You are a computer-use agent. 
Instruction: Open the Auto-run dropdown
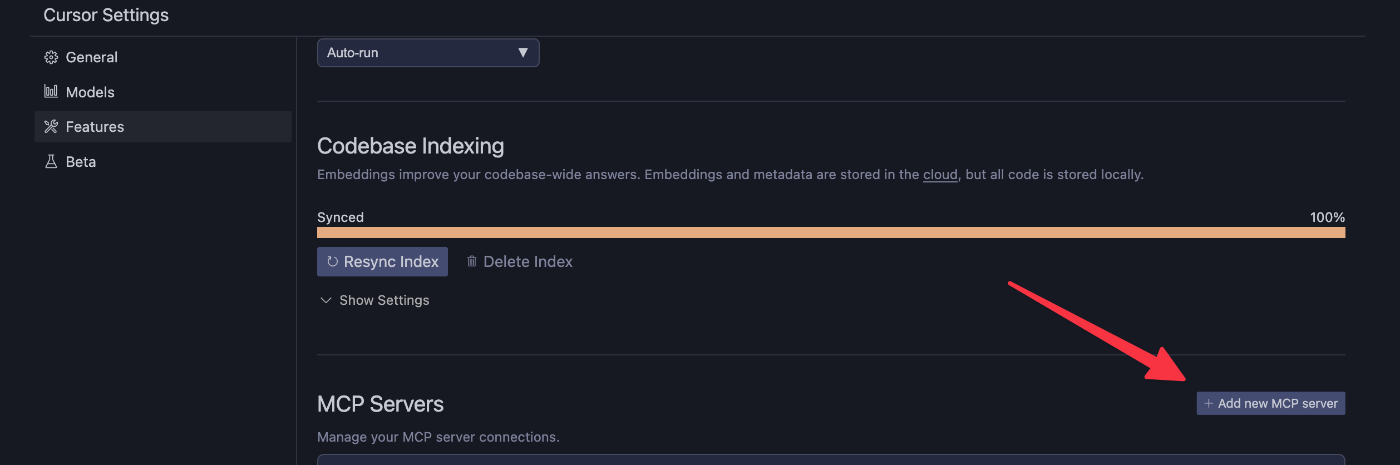tap(428, 53)
